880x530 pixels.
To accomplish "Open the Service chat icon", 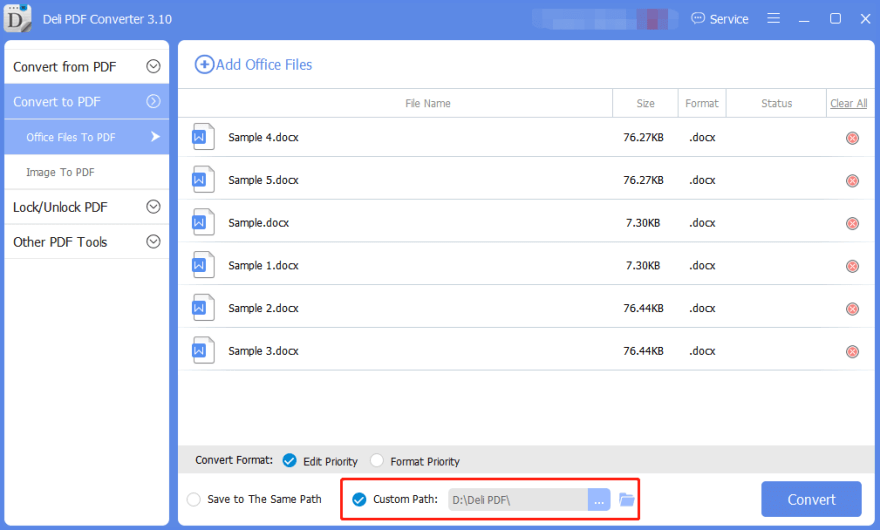I will (x=698, y=19).
